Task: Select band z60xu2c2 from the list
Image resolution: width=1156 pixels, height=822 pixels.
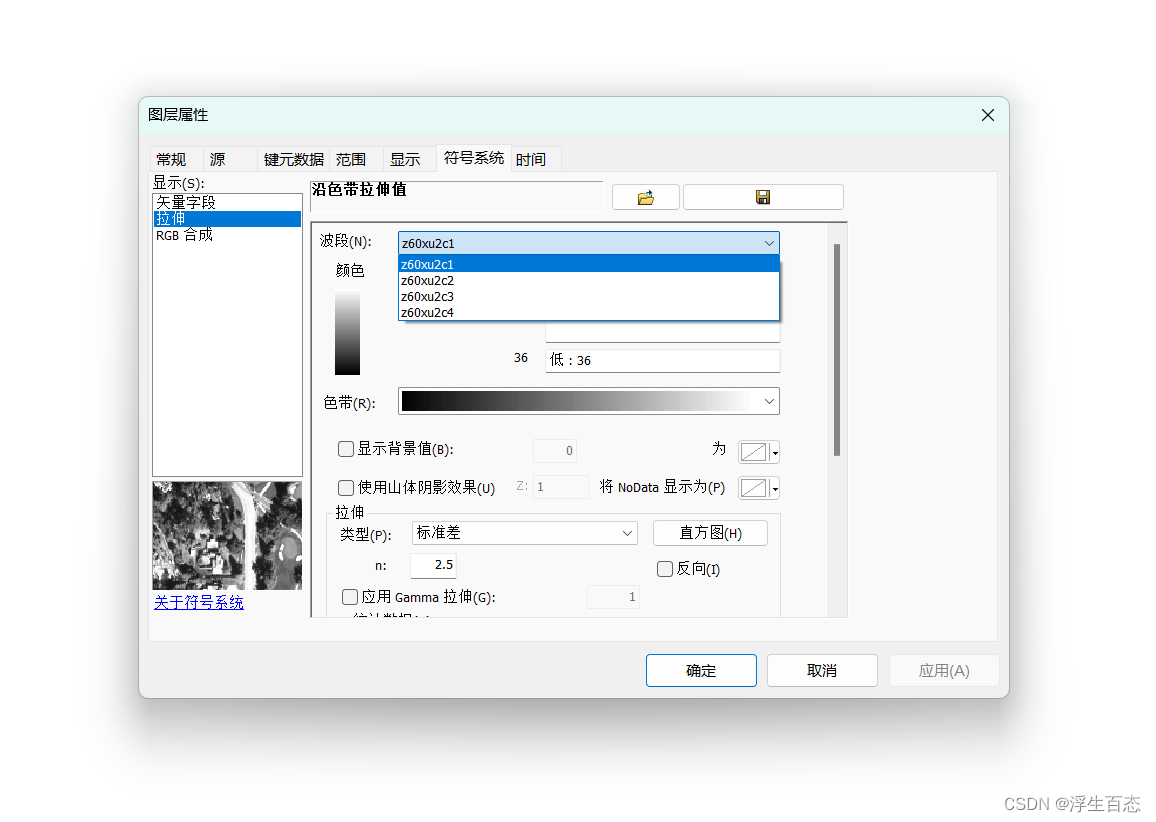Action: [588, 280]
